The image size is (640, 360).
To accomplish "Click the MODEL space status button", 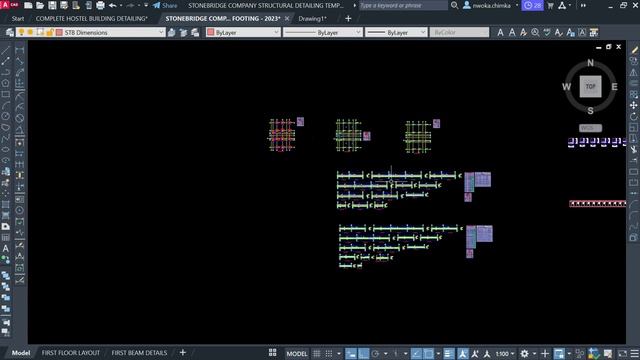I will 297,353.
